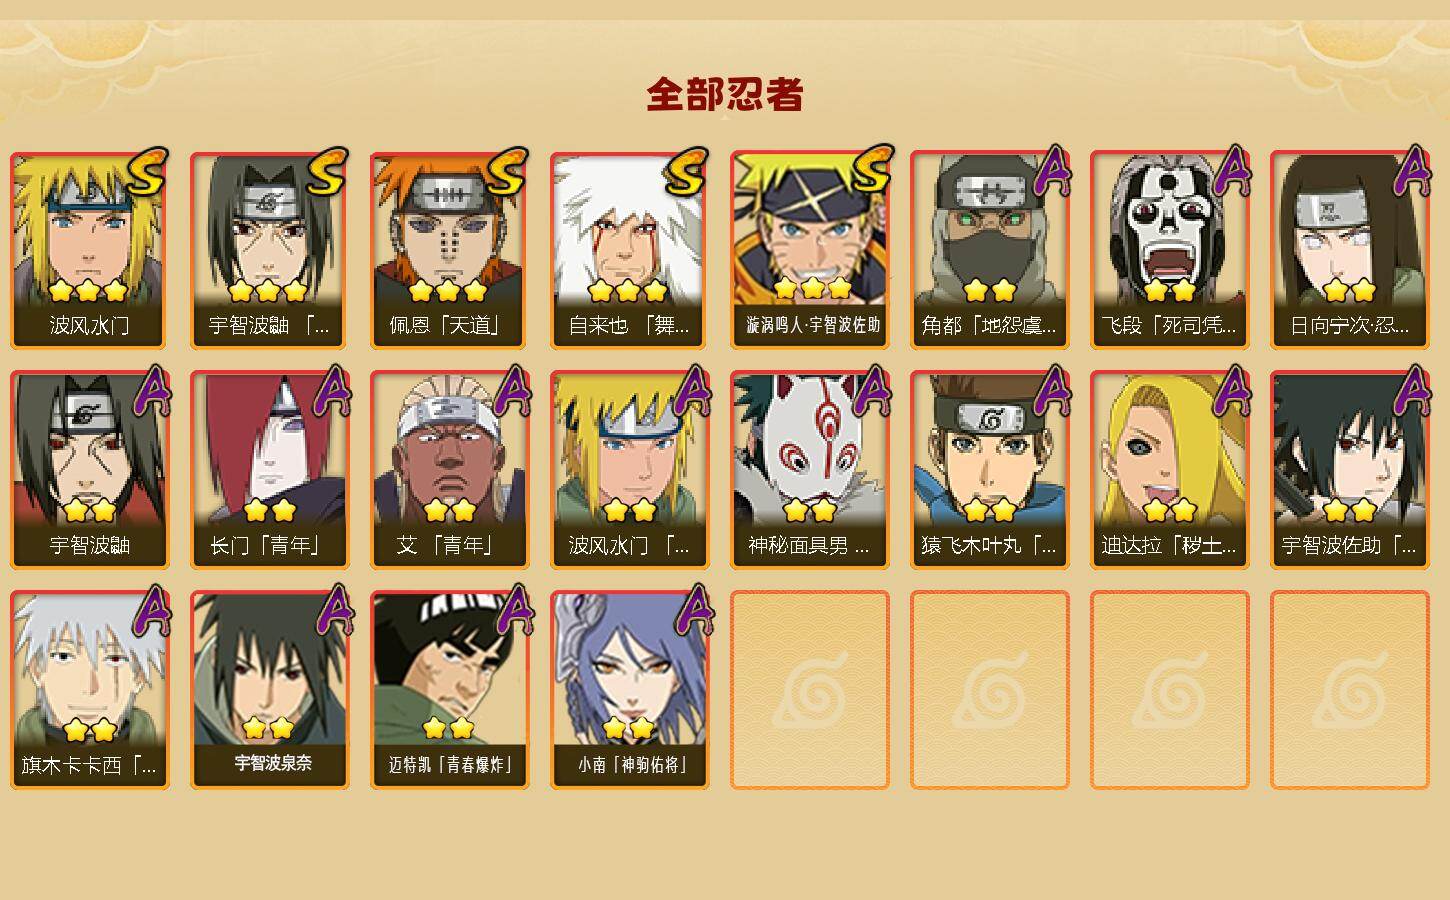Screen dimensions: 1450x900
Task: Click the S rank badge on 自来也 card
Action: 686,172
